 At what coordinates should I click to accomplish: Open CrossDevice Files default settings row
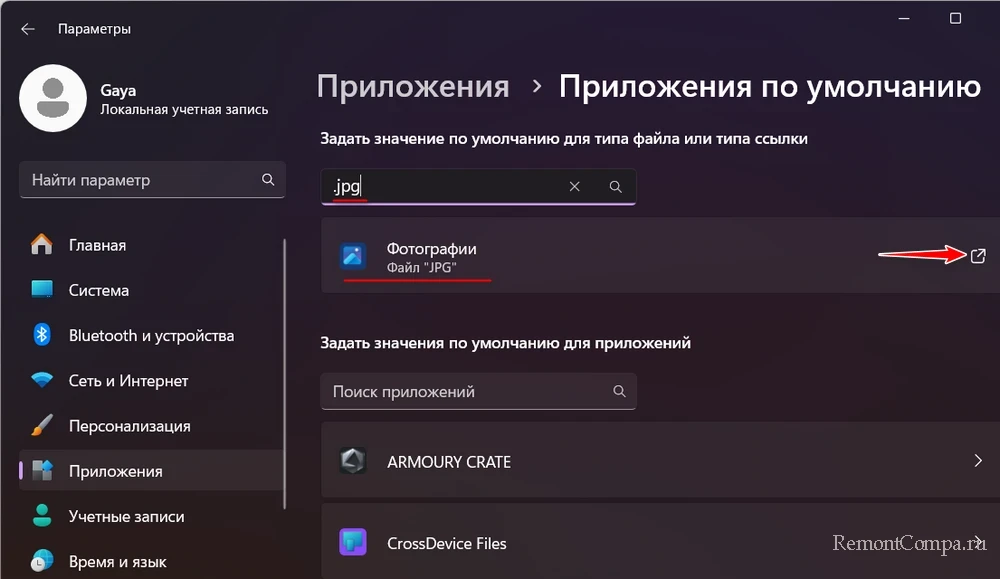pyautogui.click(x=660, y=541)
